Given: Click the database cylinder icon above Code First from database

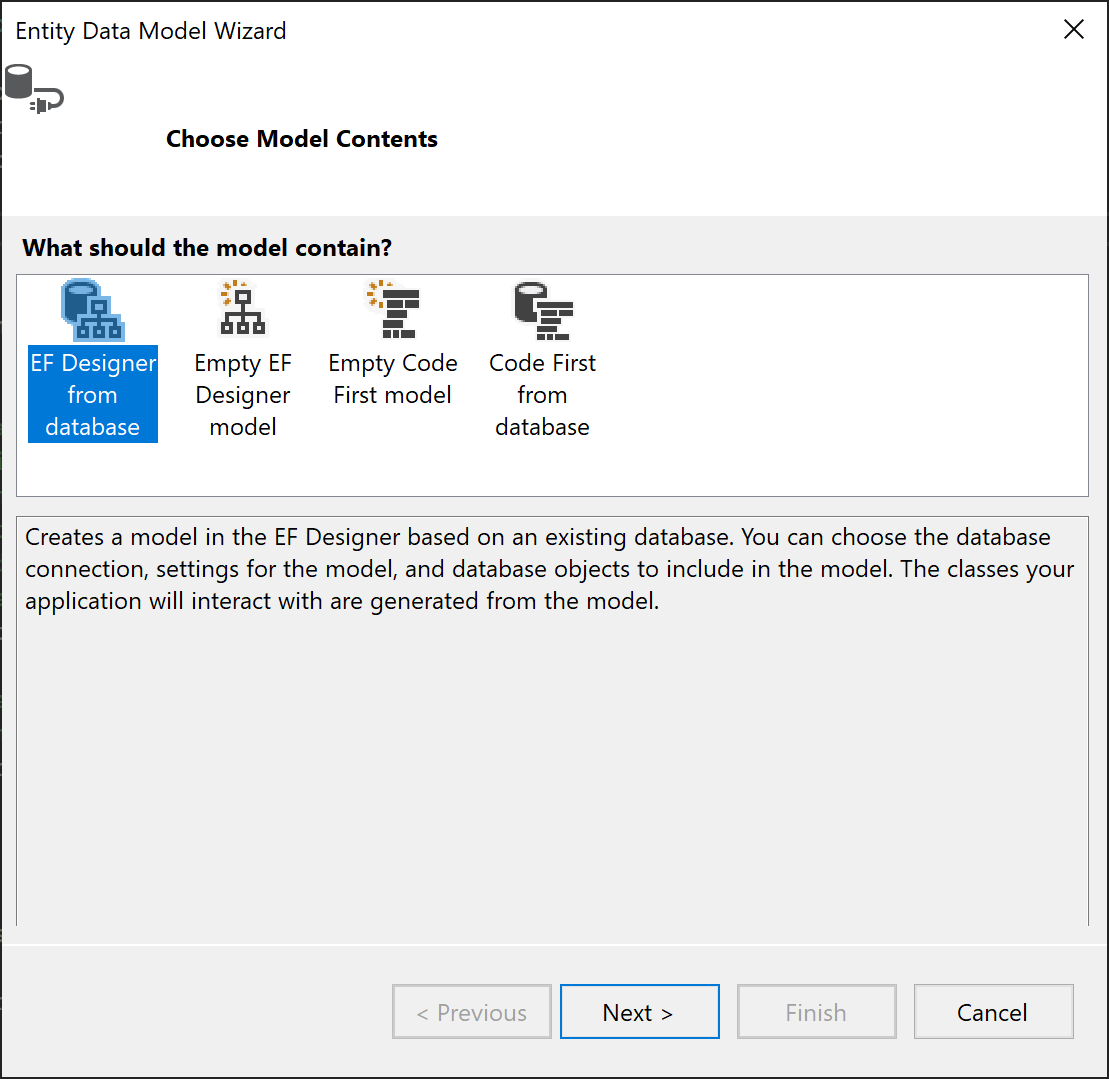Looking at the screenshot, I should tap(542, 309).
